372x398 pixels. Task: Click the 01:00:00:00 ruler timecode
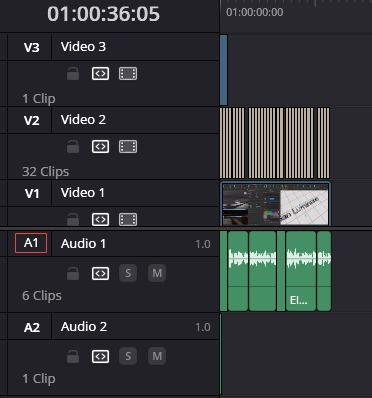pos(255,12)
